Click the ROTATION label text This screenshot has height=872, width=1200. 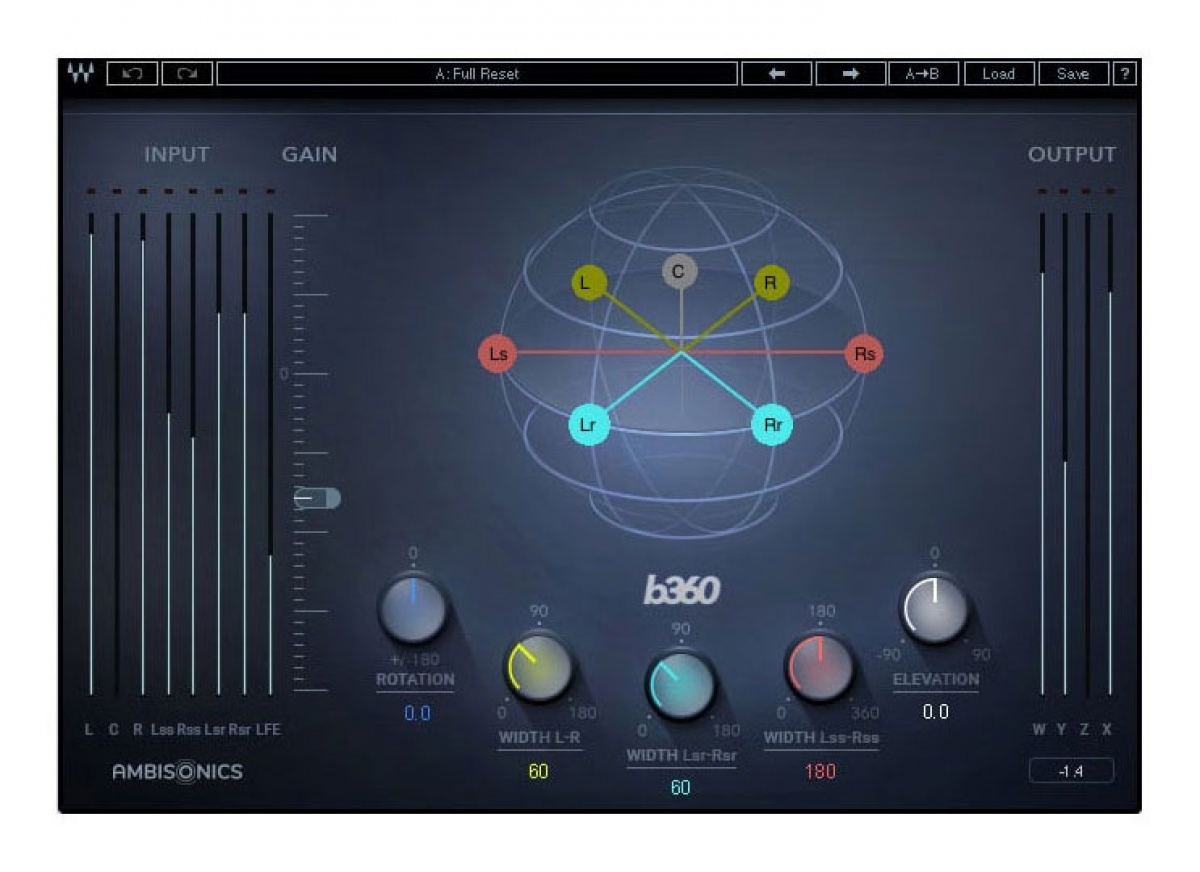(x=415, y=679)
